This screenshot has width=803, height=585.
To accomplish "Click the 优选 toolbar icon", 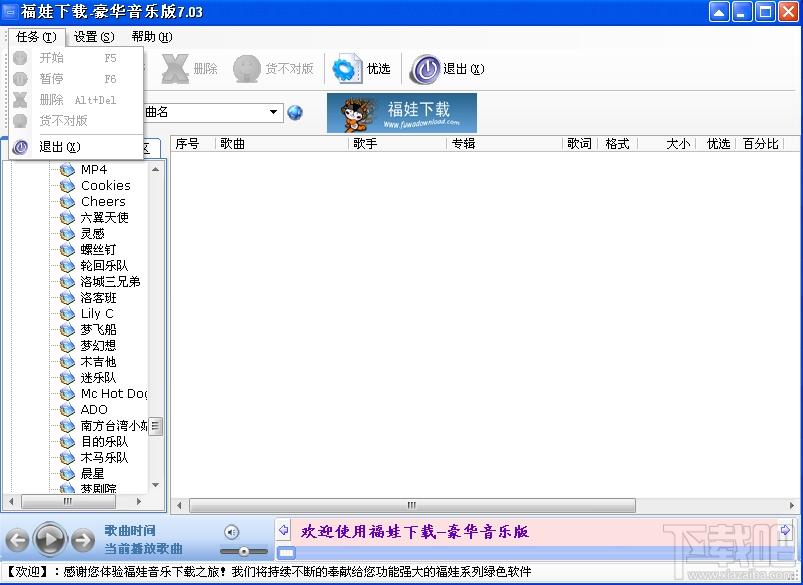I will (347, 69).
